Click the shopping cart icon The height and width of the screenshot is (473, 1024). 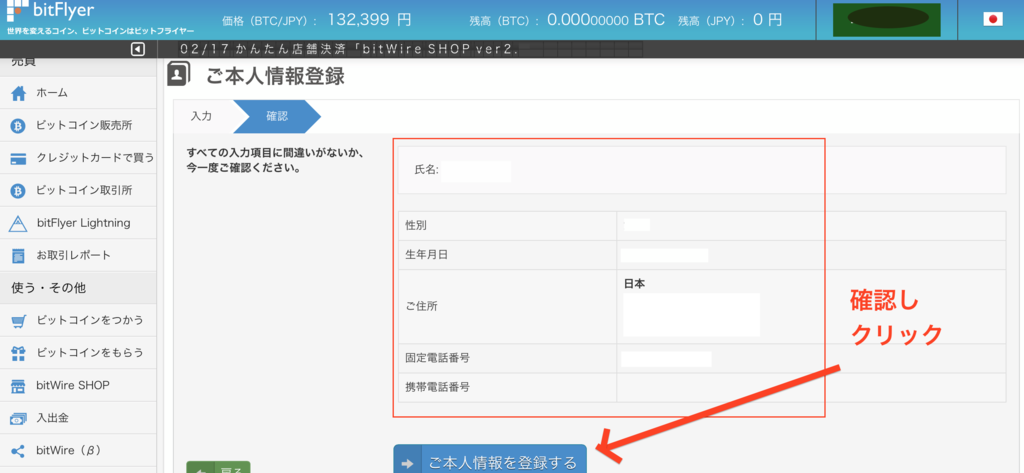[18, 321]
